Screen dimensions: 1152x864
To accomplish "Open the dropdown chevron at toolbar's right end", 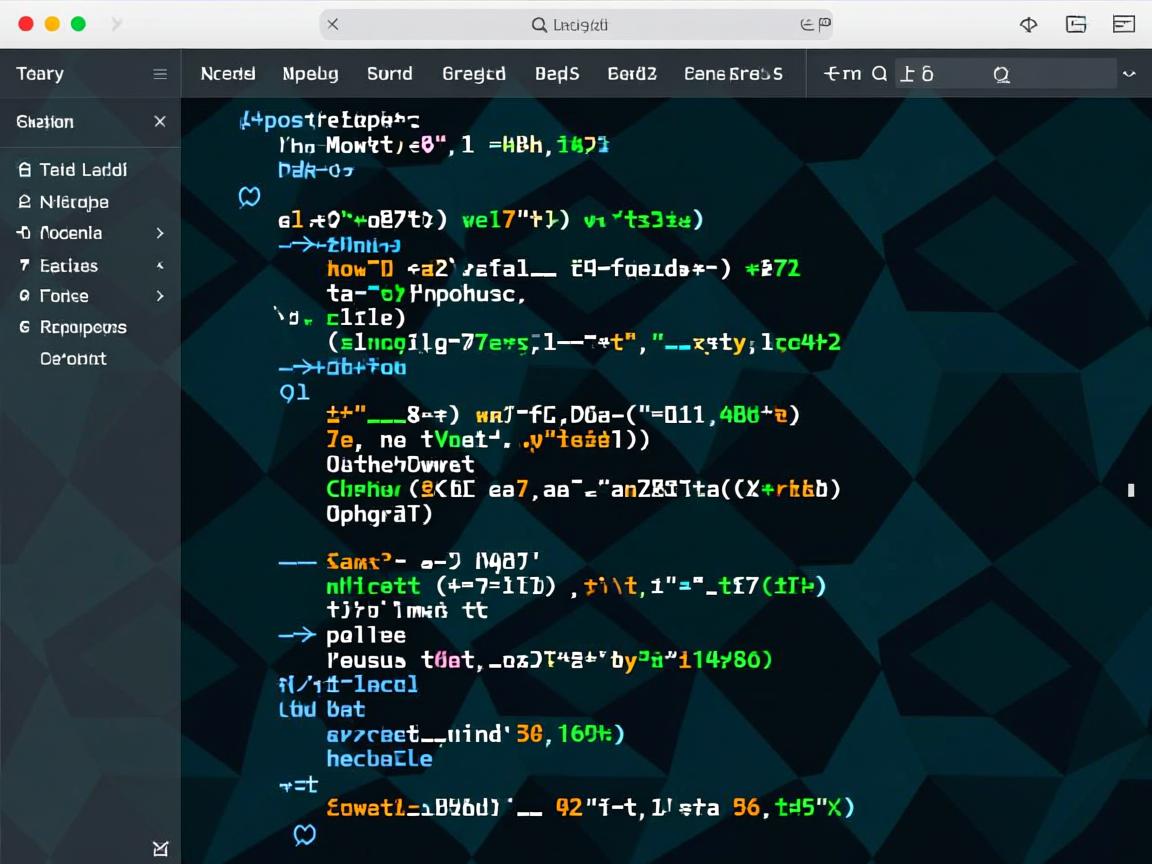I will 1129,74.
